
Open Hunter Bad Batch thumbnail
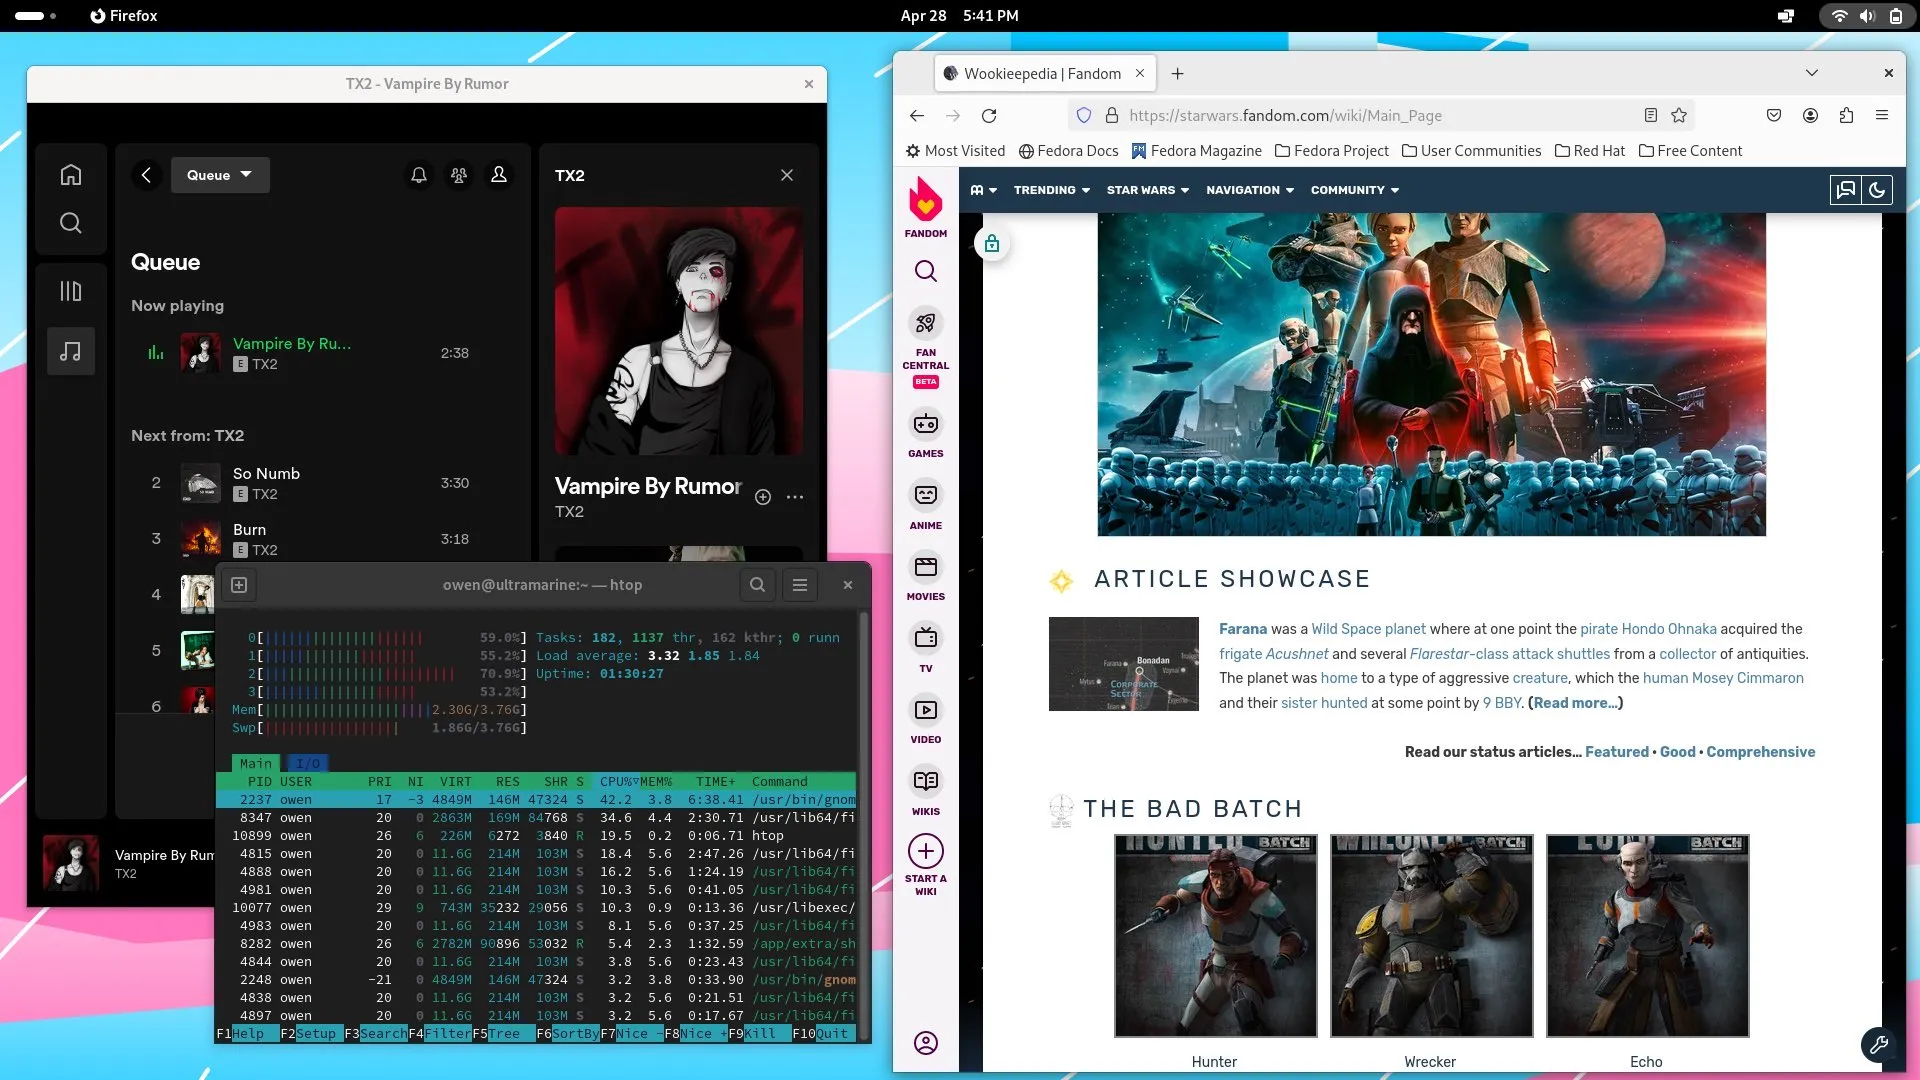1215,936
